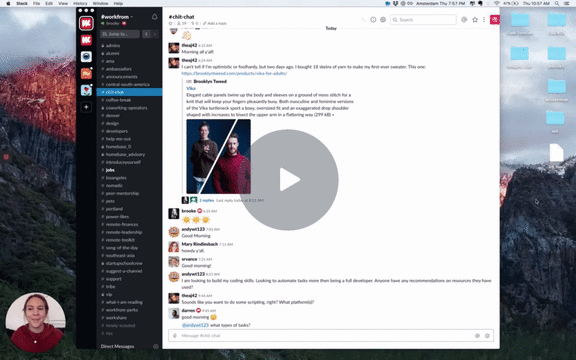Expand the #workfrom workspace menu
The height and width of the screenshot is (360, 576).
click(x=117, y=17)
